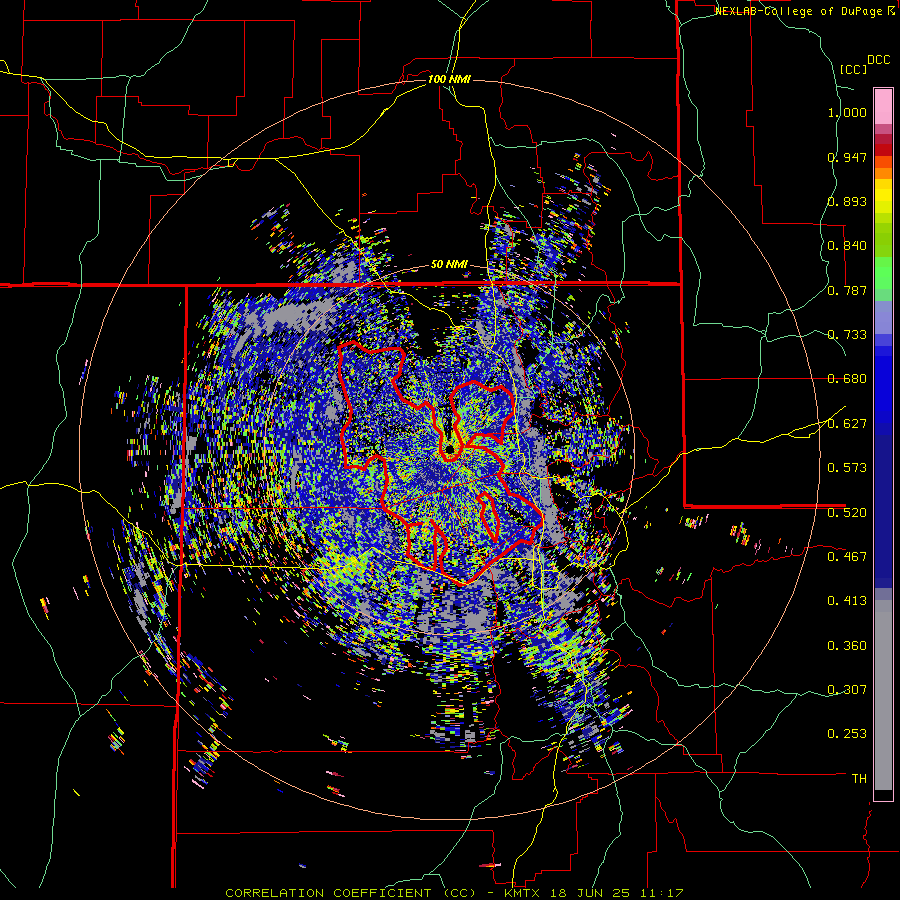Select the 0.360 scale value

pos(847,646)
